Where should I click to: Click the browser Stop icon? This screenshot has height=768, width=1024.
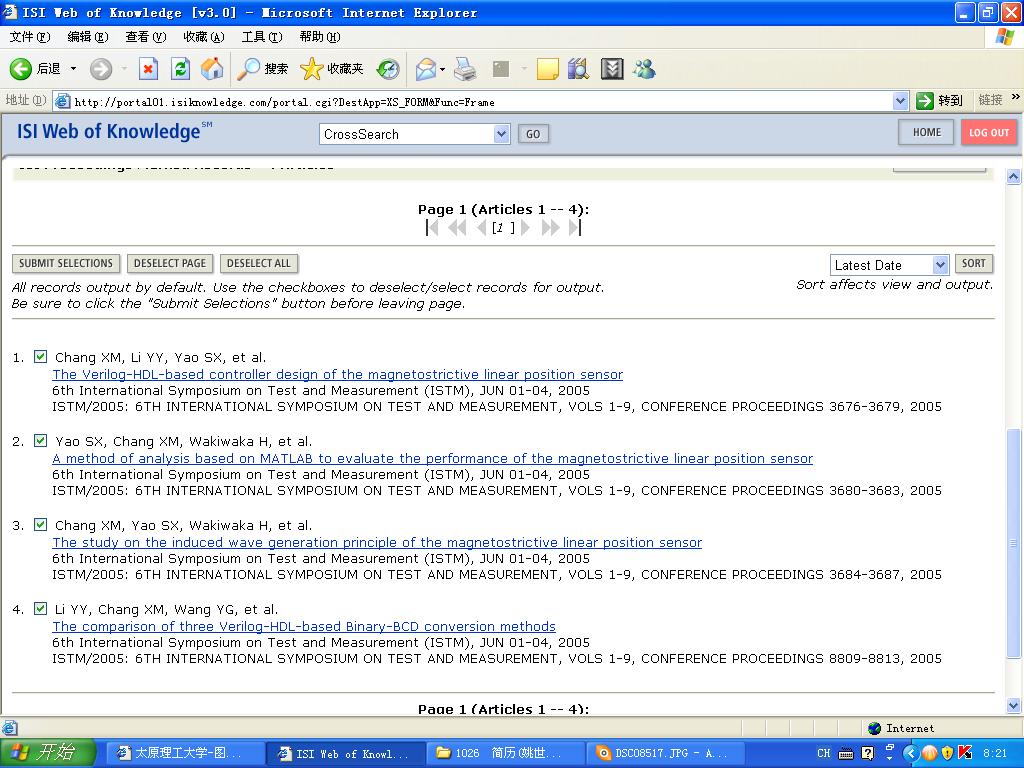[x=148, y=69]
